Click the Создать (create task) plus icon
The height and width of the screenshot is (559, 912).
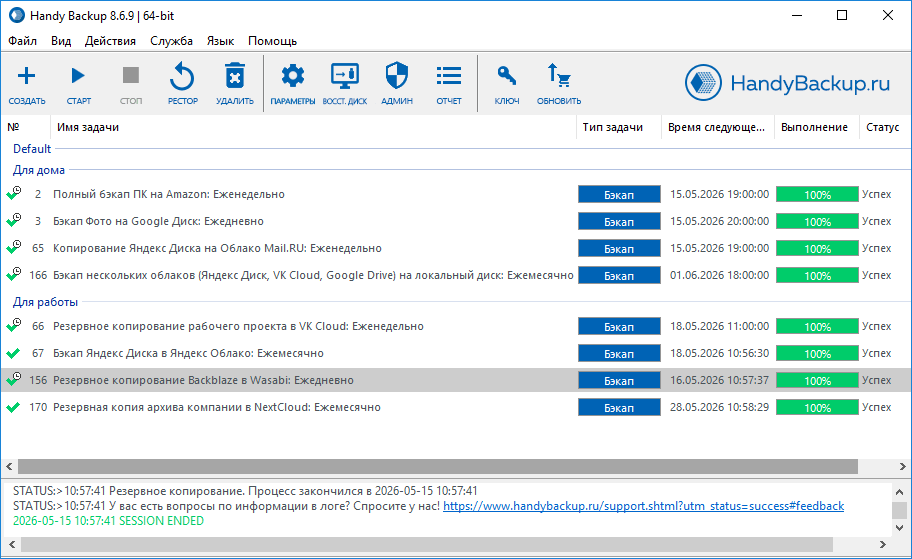(26, 76)
